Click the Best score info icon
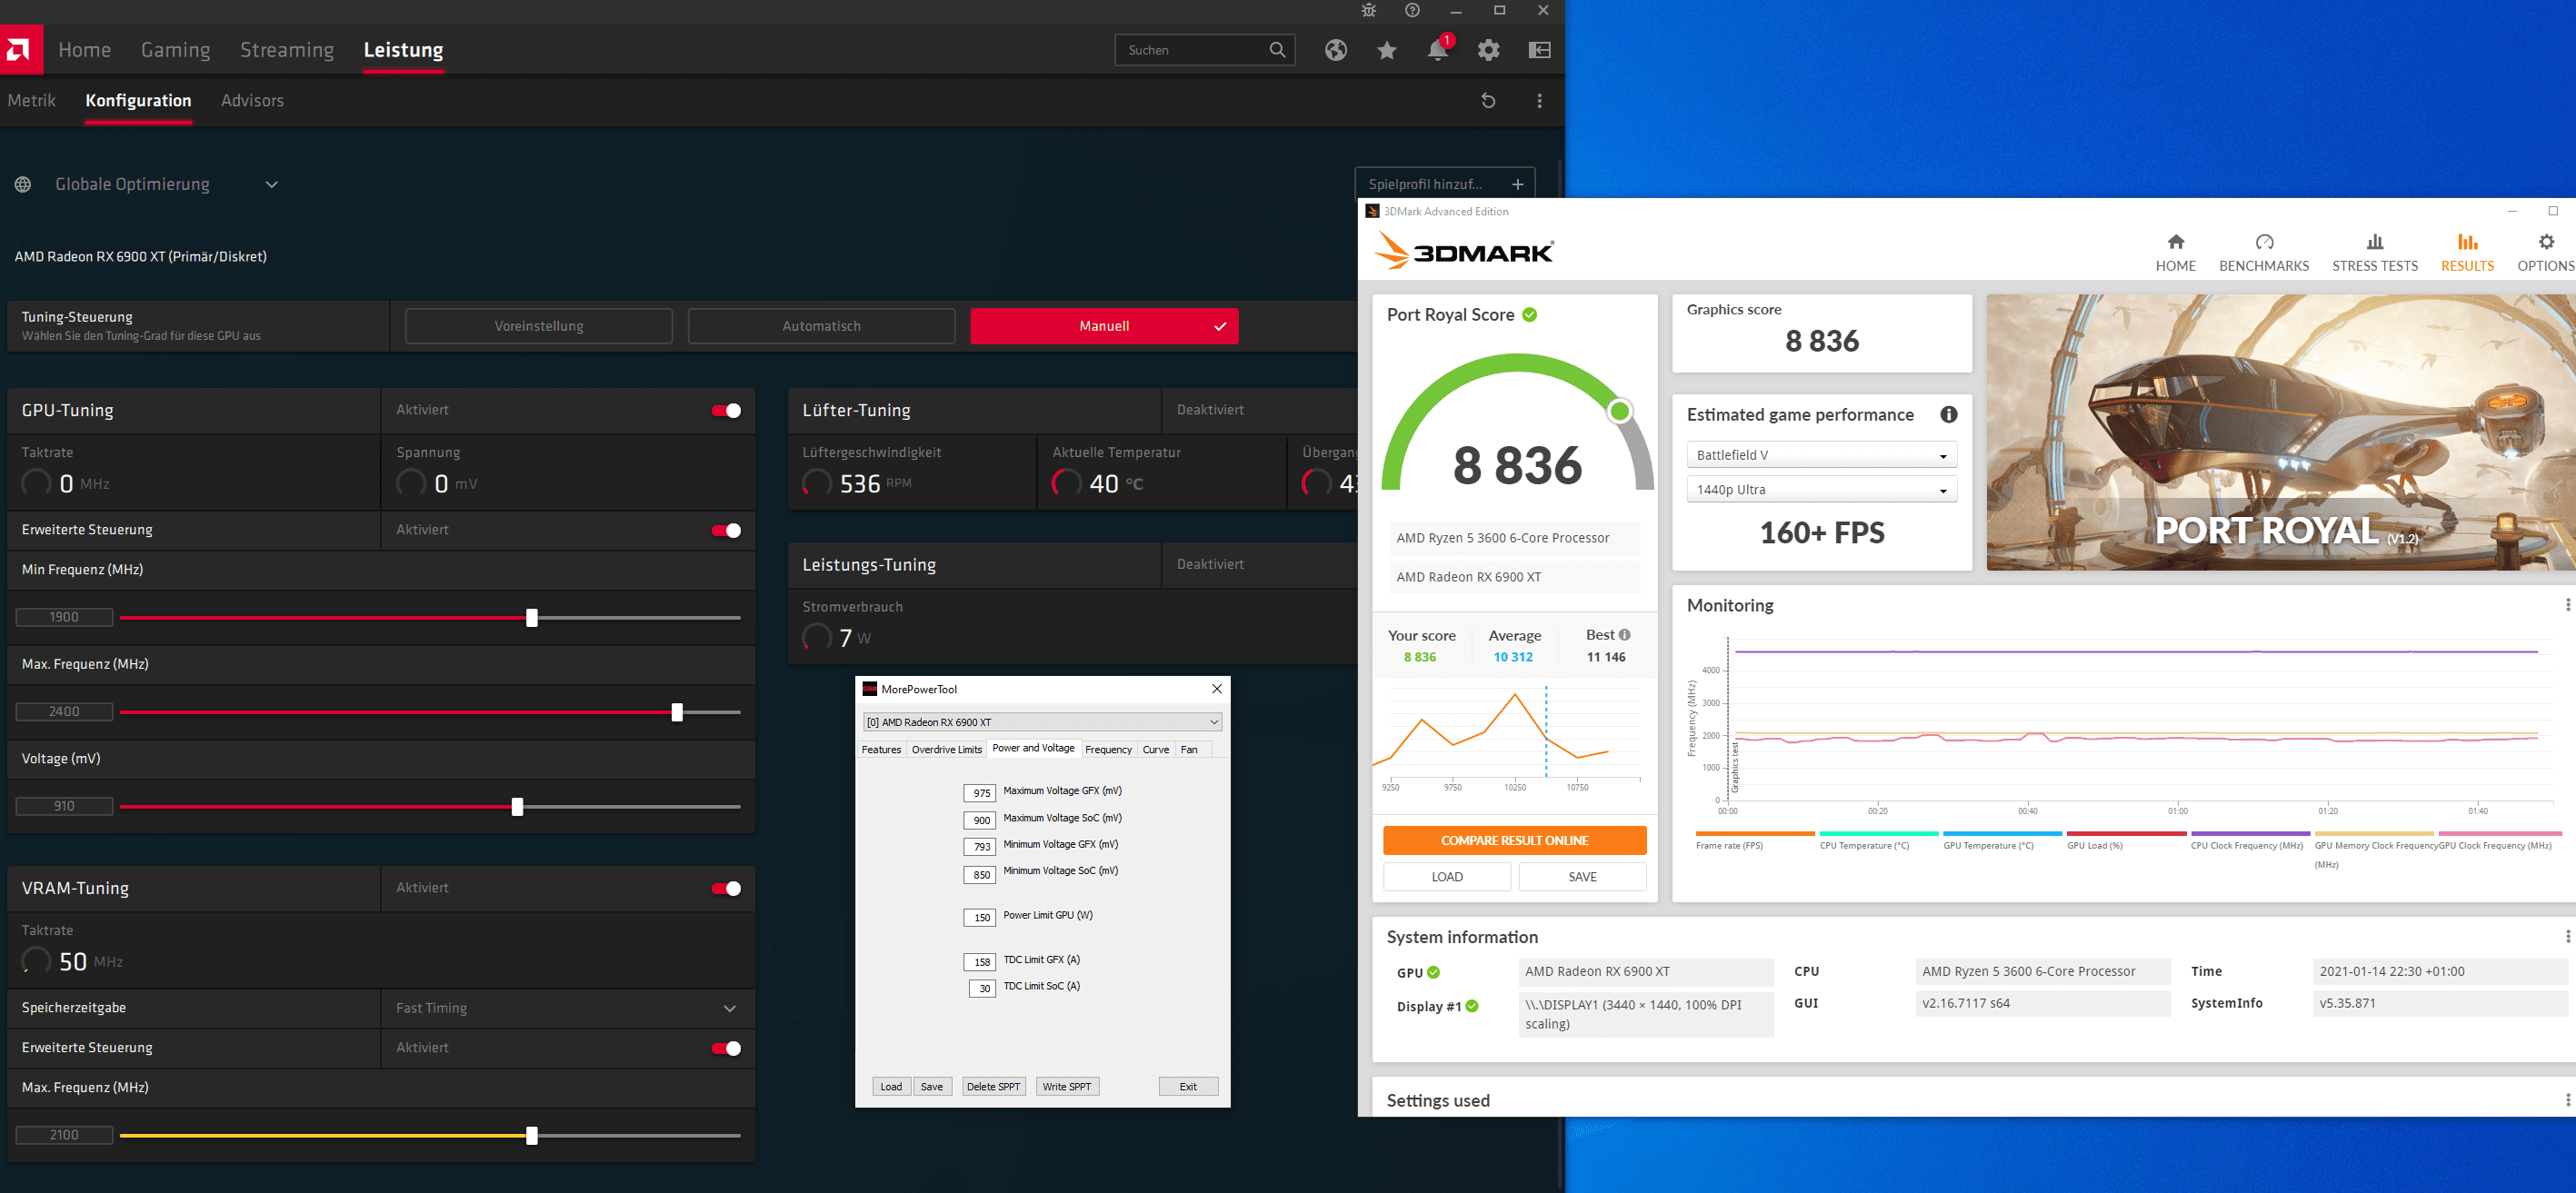The width and height of the screenshot is (2576, 1193). [1625, 635]
